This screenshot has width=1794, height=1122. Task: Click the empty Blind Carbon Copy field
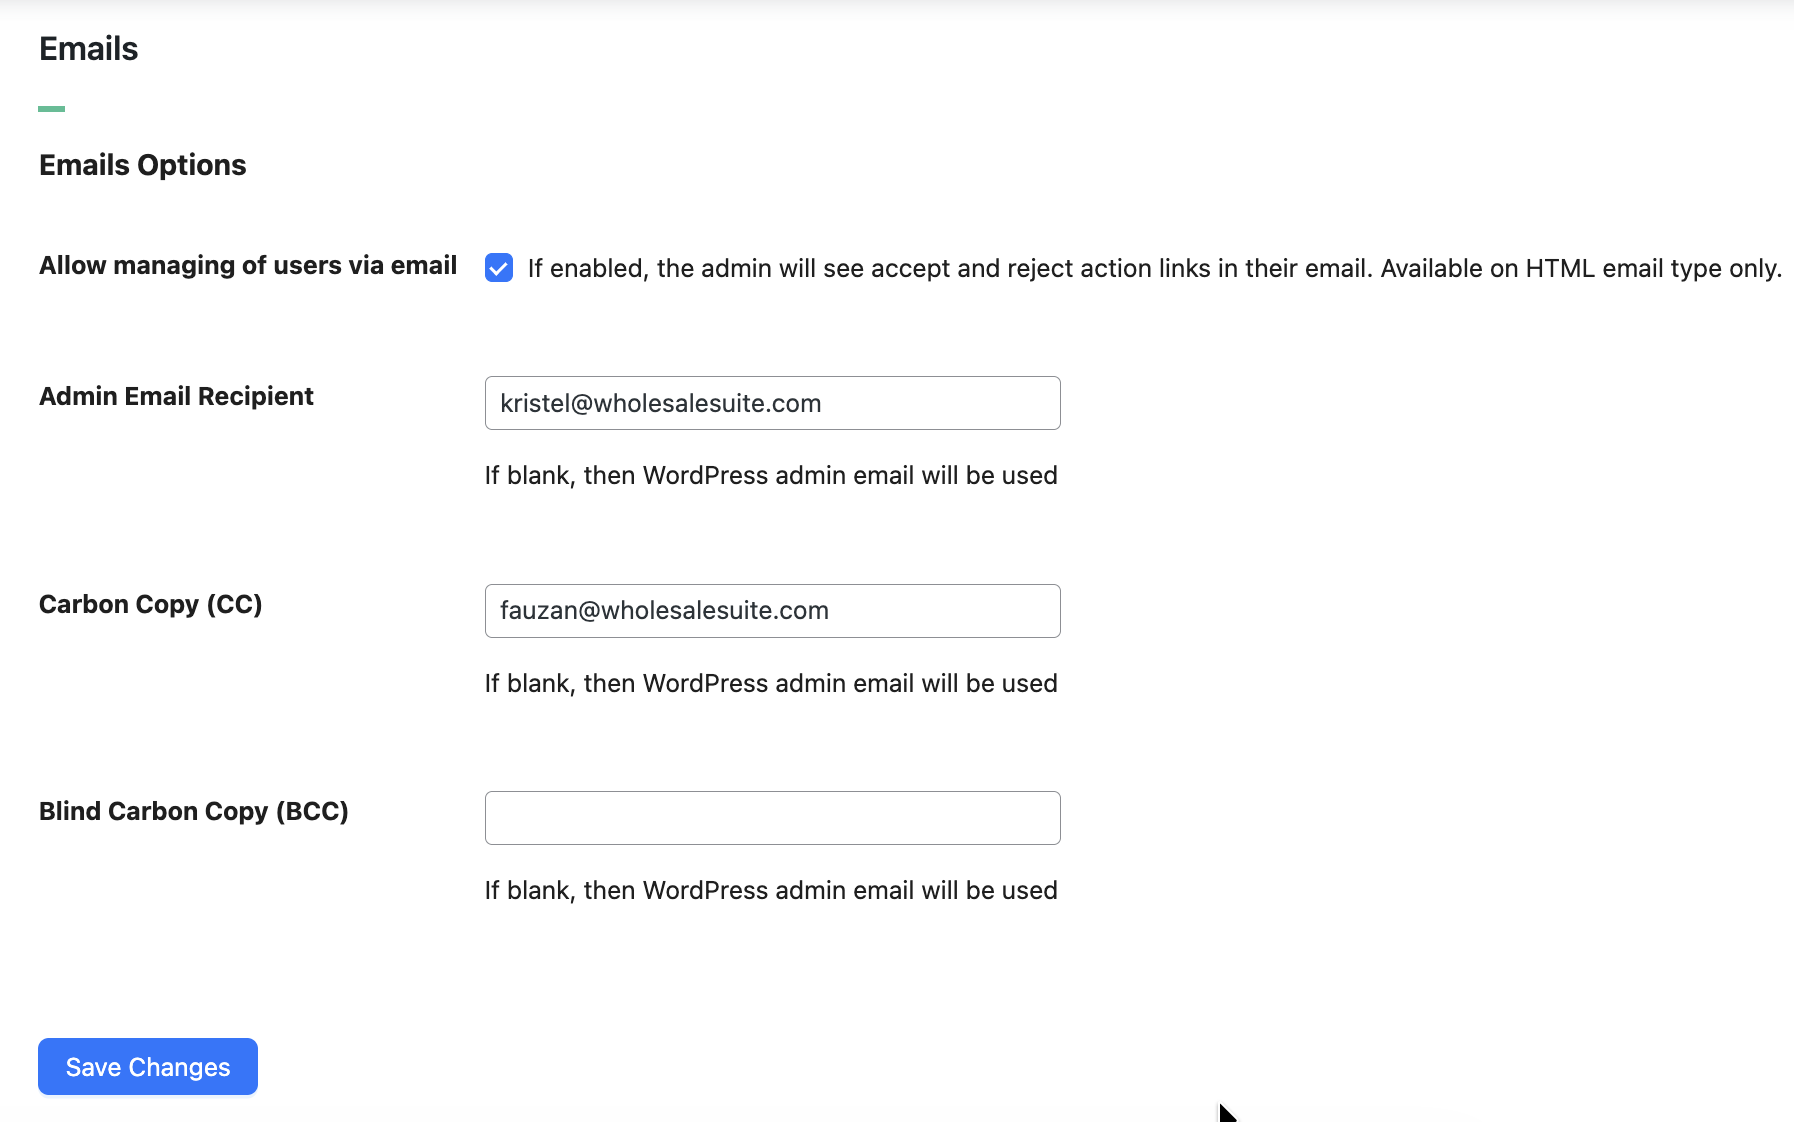click(772, 818)
